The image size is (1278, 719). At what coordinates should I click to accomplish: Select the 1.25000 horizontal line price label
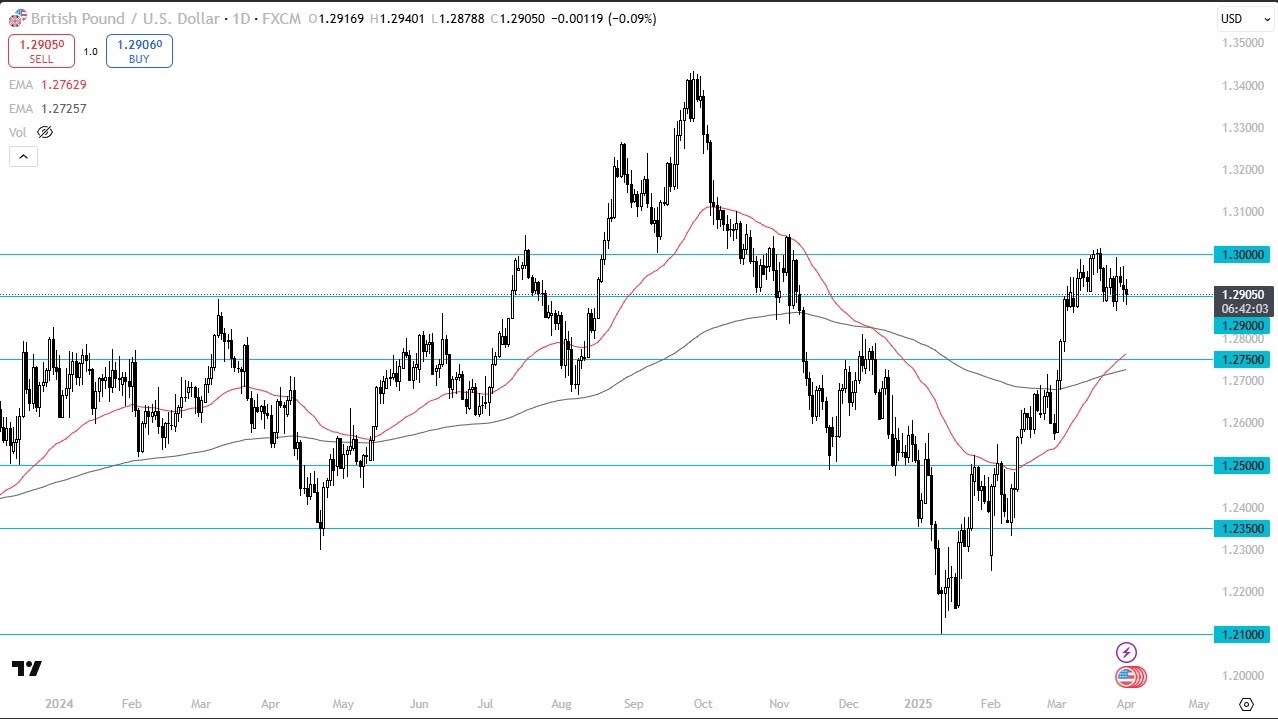coord(1241,465)
